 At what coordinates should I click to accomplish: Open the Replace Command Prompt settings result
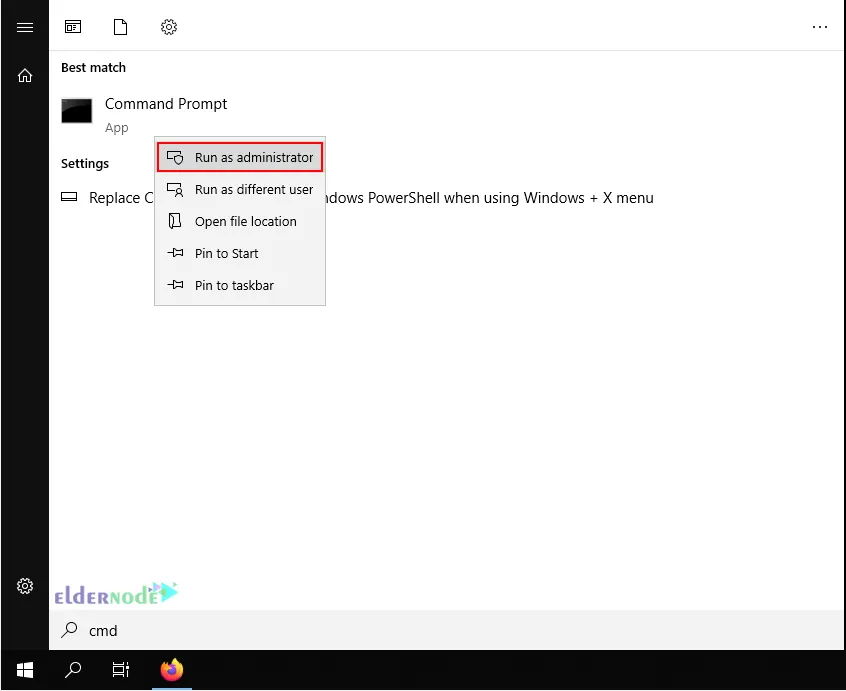click(500, 198)
